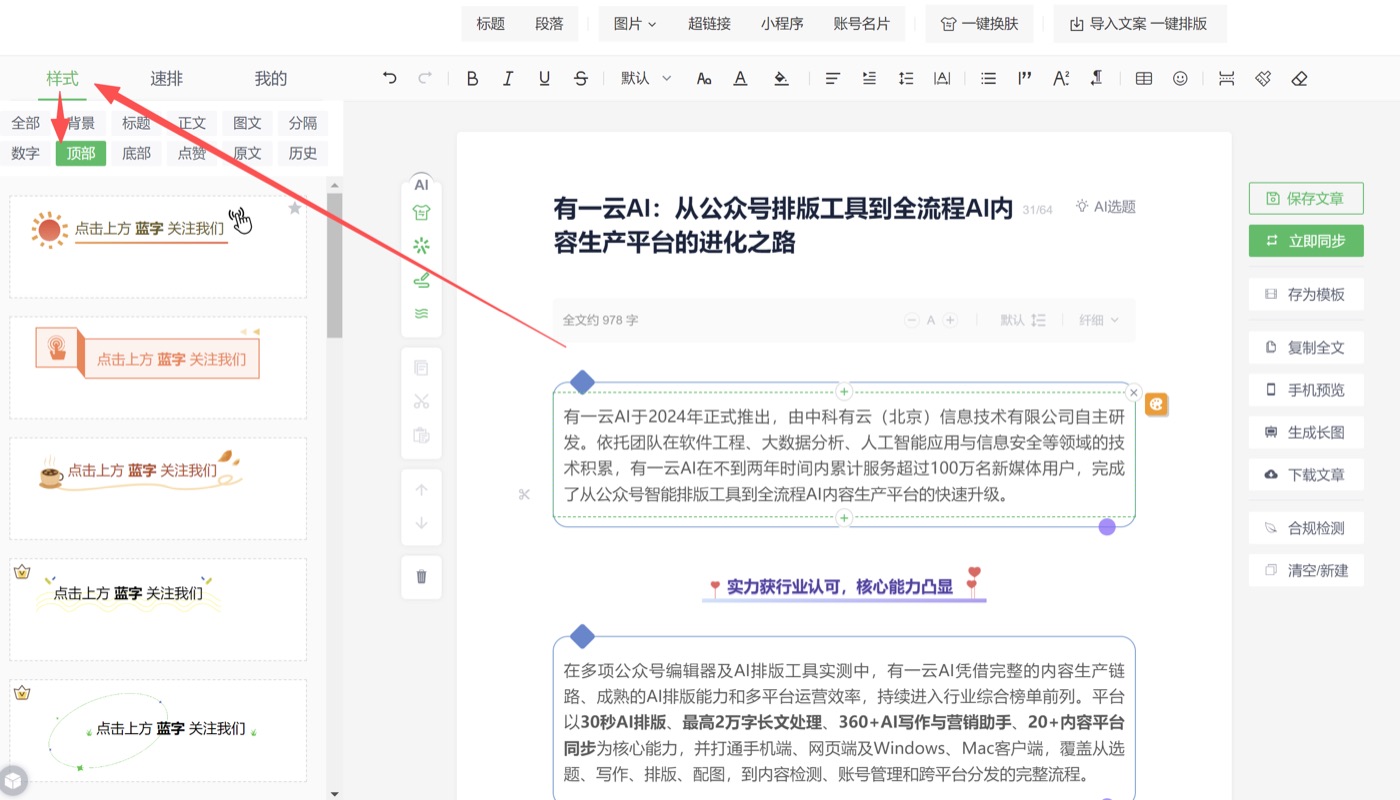Click the eraser clear-format icon

click(x=1299, y=78)
